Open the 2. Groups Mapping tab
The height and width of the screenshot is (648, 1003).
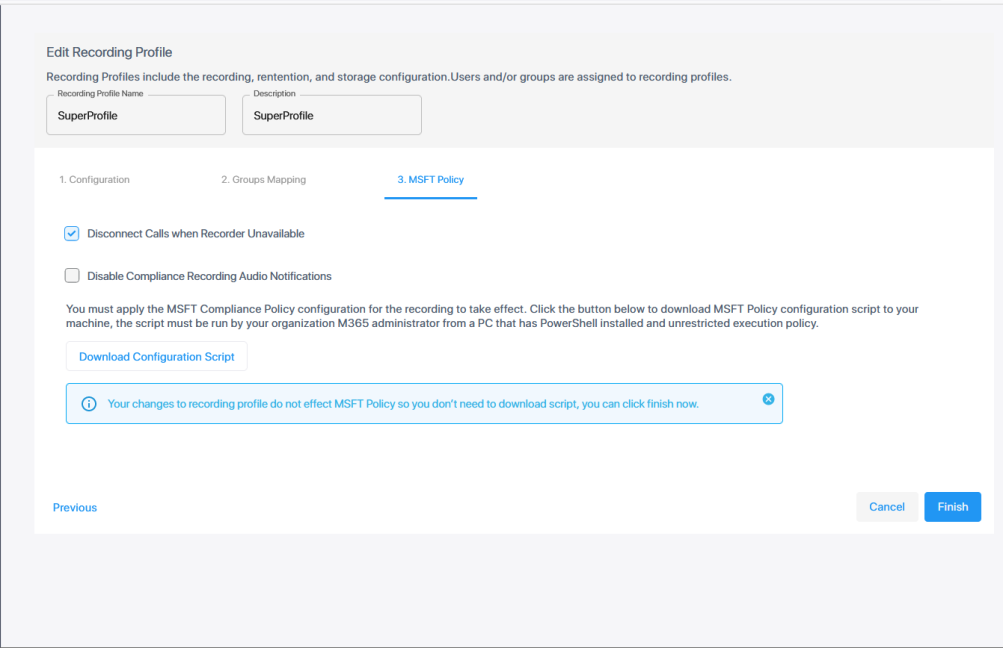tap(263, 180)
